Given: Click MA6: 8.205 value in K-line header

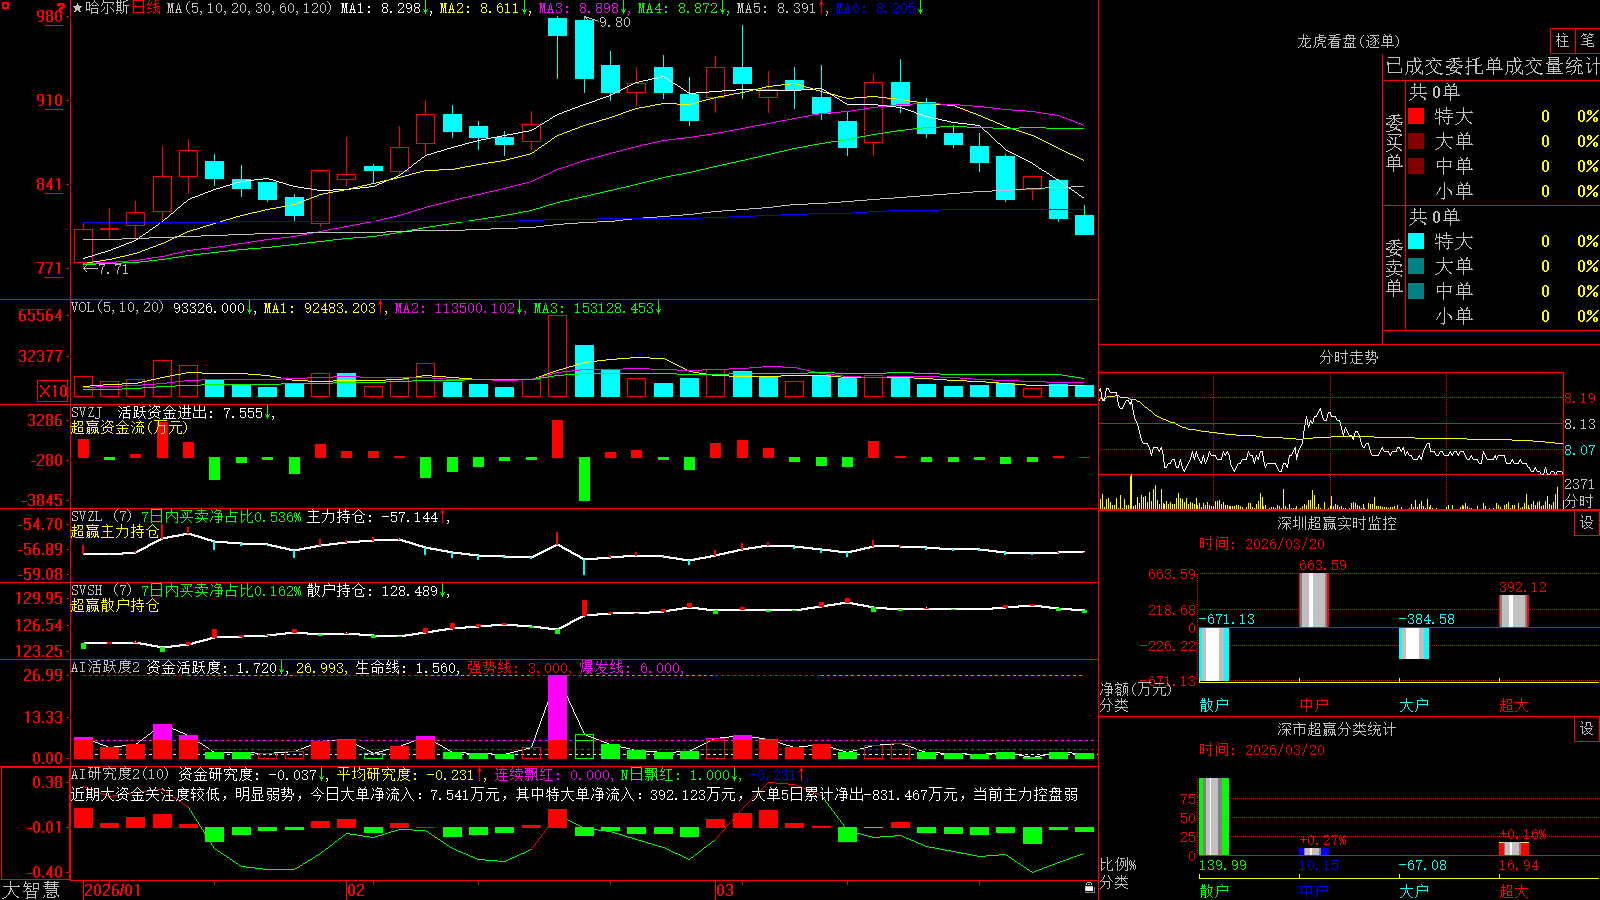Looking at the screenshot, I should click(880, 8).
